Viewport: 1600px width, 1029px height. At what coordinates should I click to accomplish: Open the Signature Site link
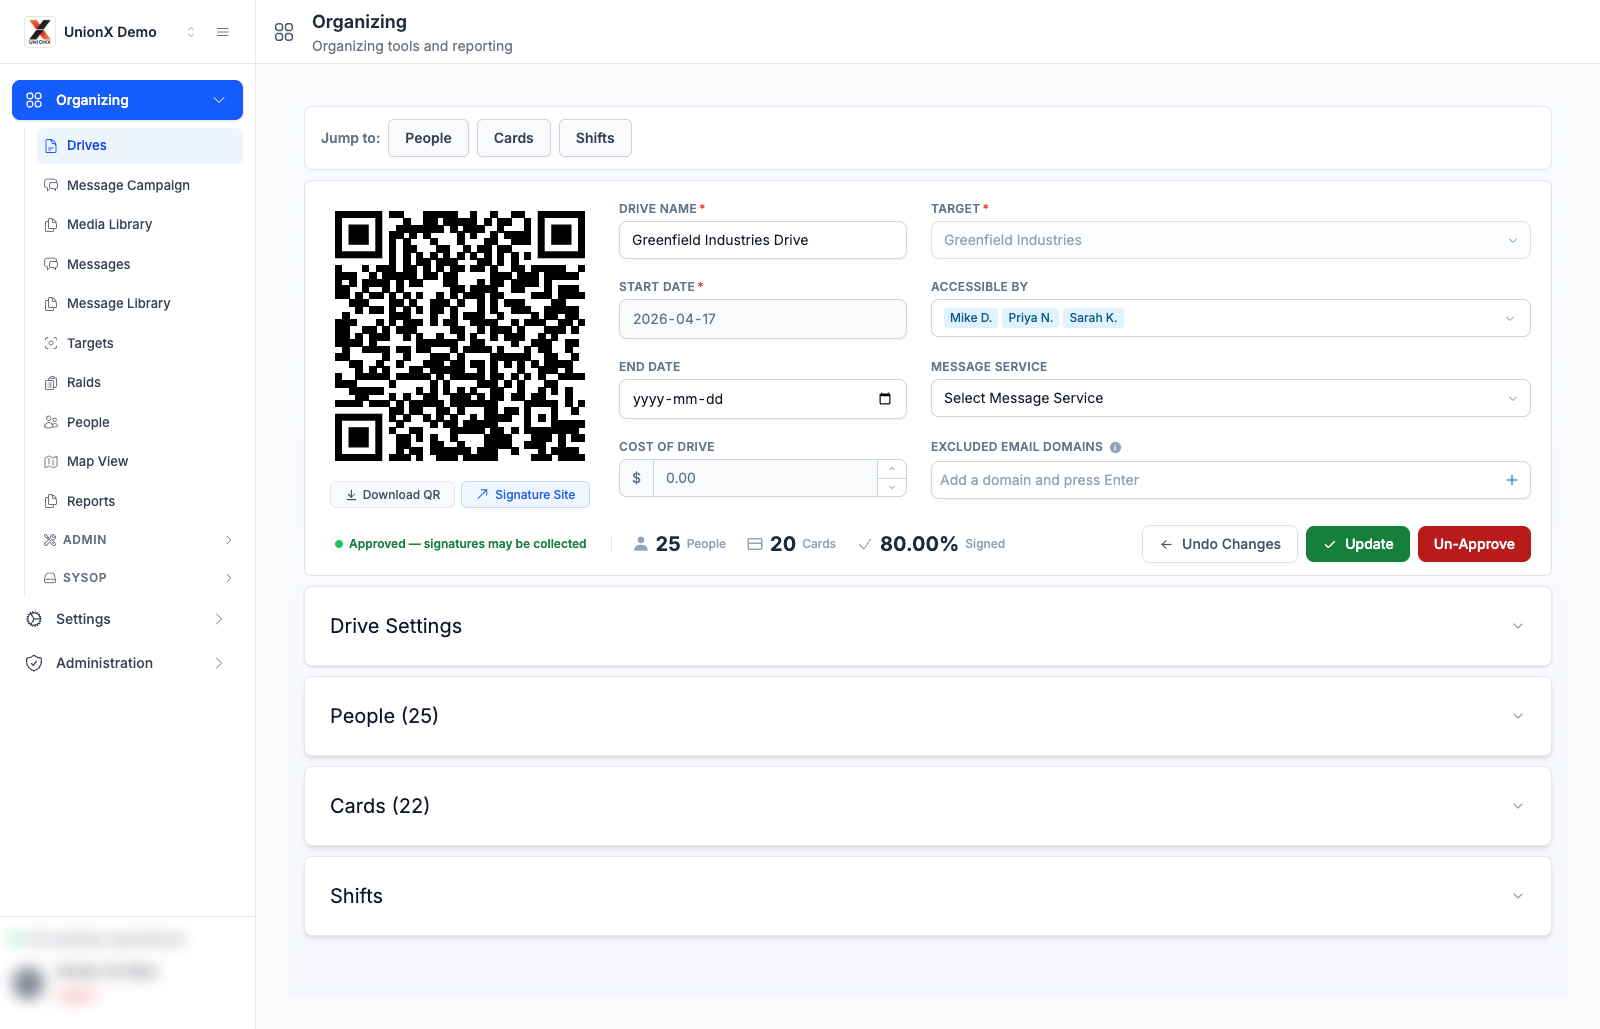pyautogui.click(x=525, y=495)
